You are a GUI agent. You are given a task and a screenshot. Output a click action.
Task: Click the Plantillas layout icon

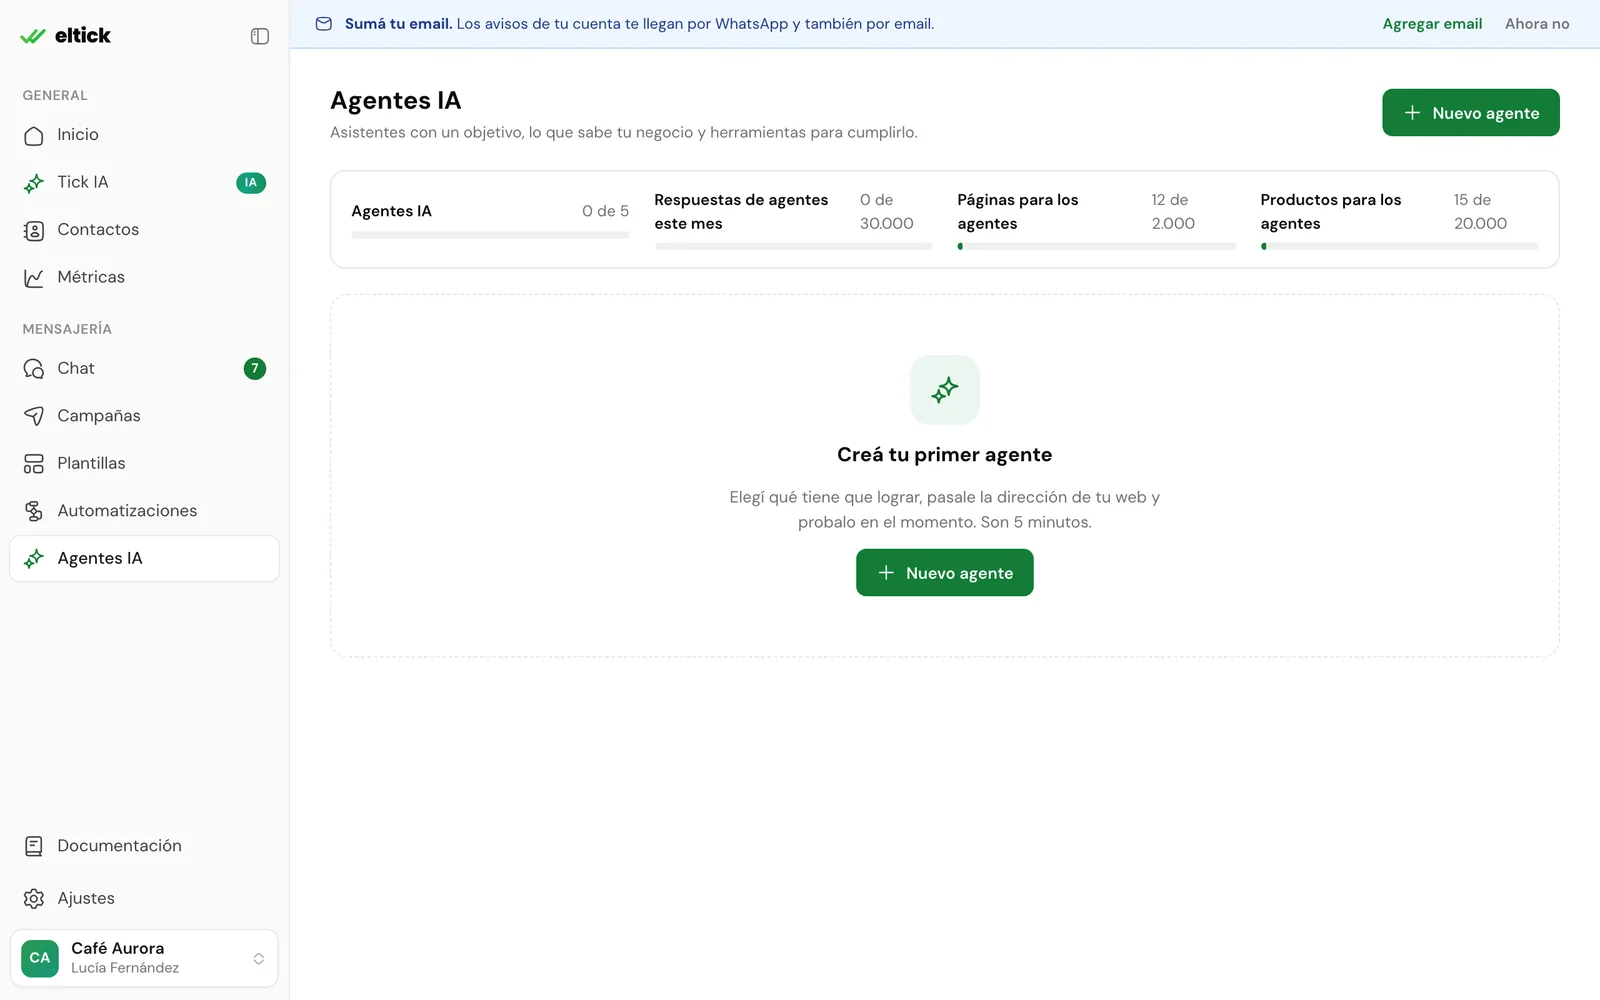click(34, 464)
